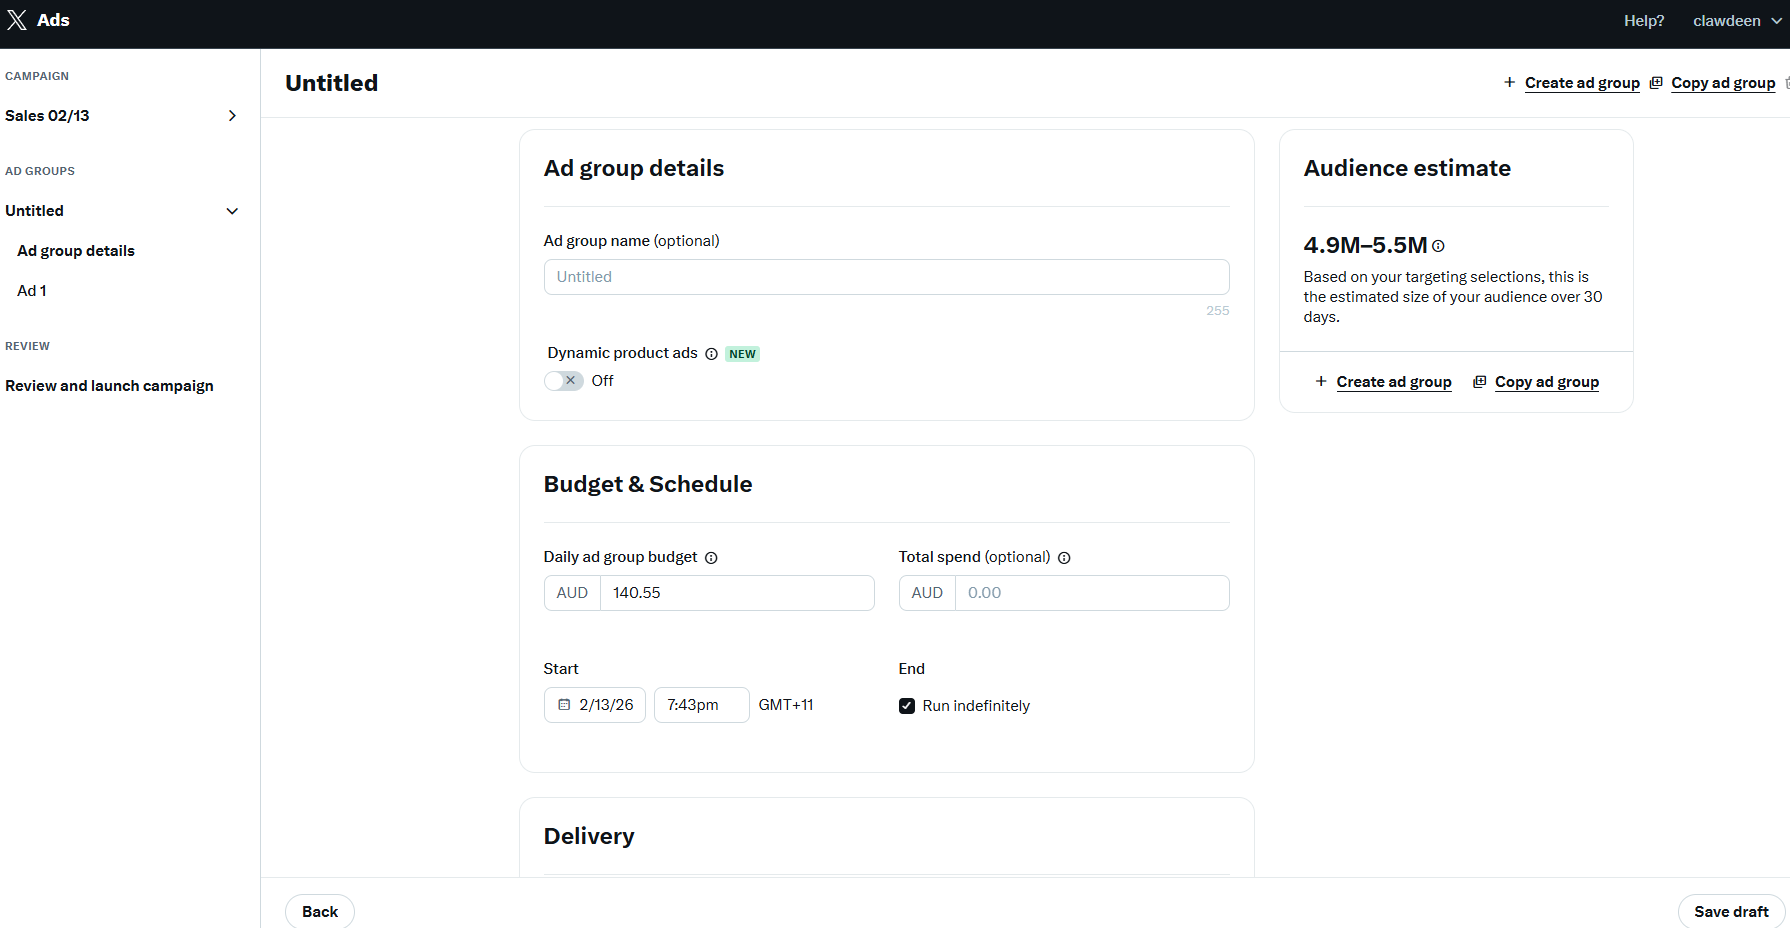The width and height of the screenshot is (1790, 928).
Task: Click the Dynamic product ads info icon
Action: (x=711, y=354)
